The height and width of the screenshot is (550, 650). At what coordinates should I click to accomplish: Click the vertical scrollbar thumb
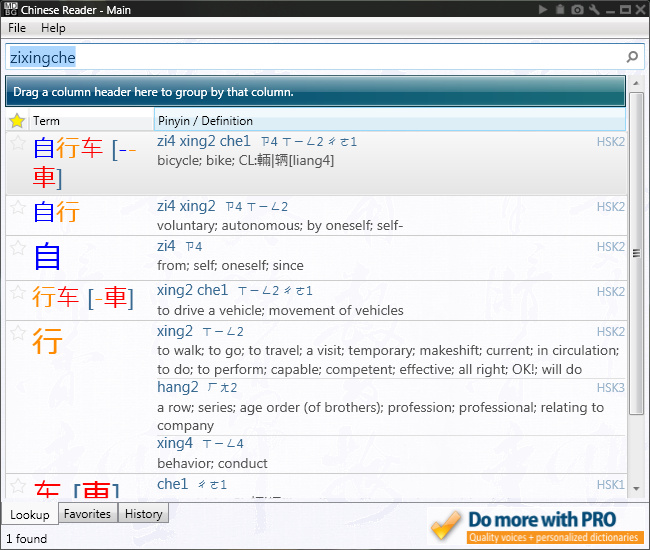(x=636, y=253)
